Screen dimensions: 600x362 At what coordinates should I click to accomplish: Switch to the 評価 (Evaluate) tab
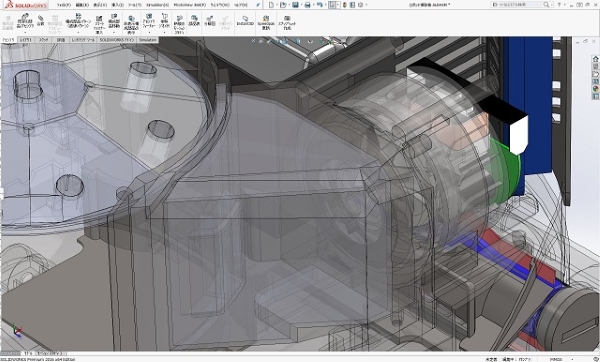pos(60,40)
